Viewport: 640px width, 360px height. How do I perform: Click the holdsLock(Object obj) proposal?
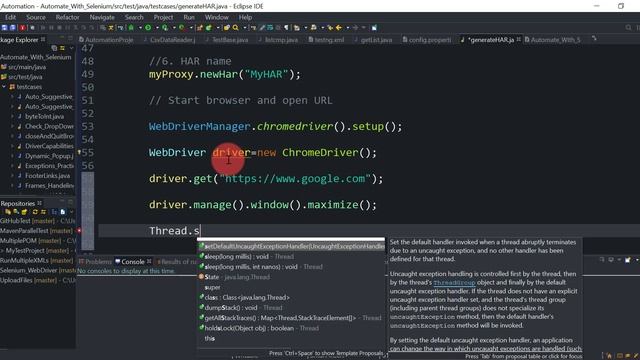(291, 328)
